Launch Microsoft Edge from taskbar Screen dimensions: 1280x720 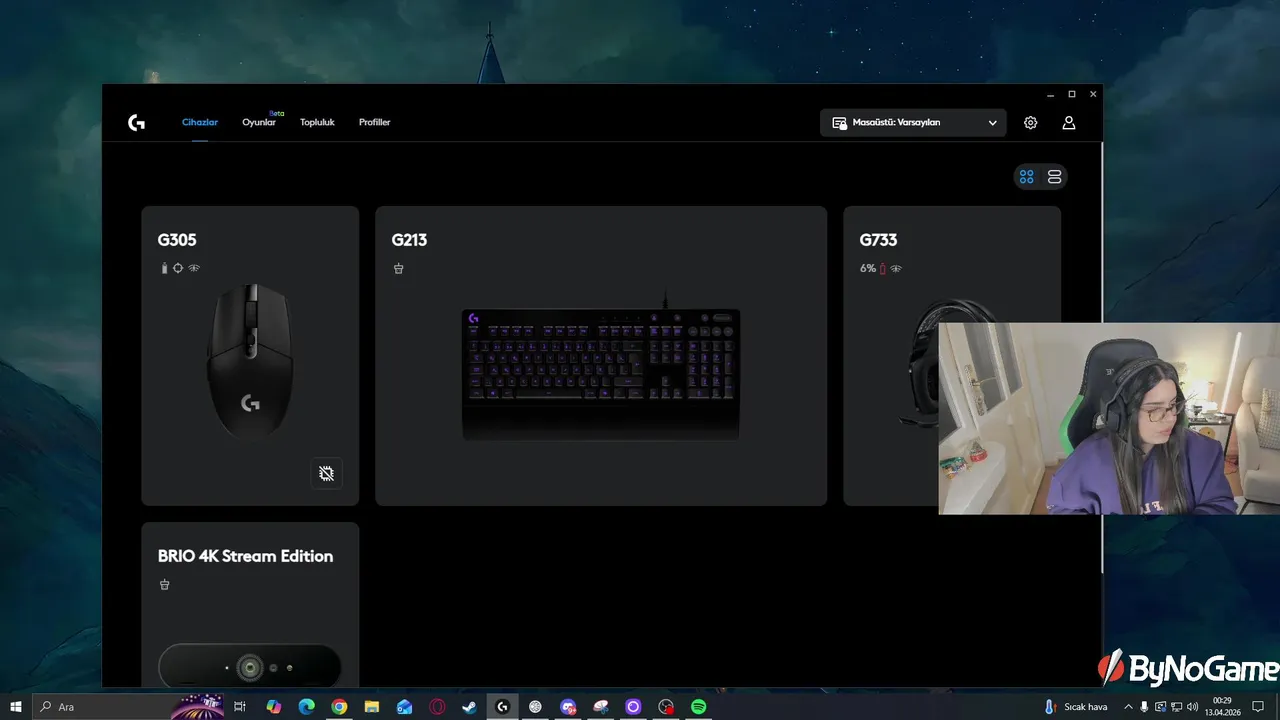click(x=307, y=707)
